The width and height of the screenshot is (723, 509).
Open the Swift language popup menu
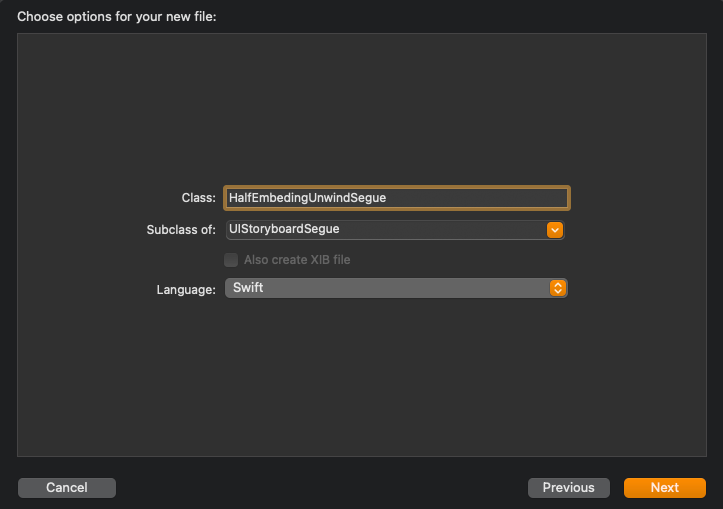(x=396, y=288)
